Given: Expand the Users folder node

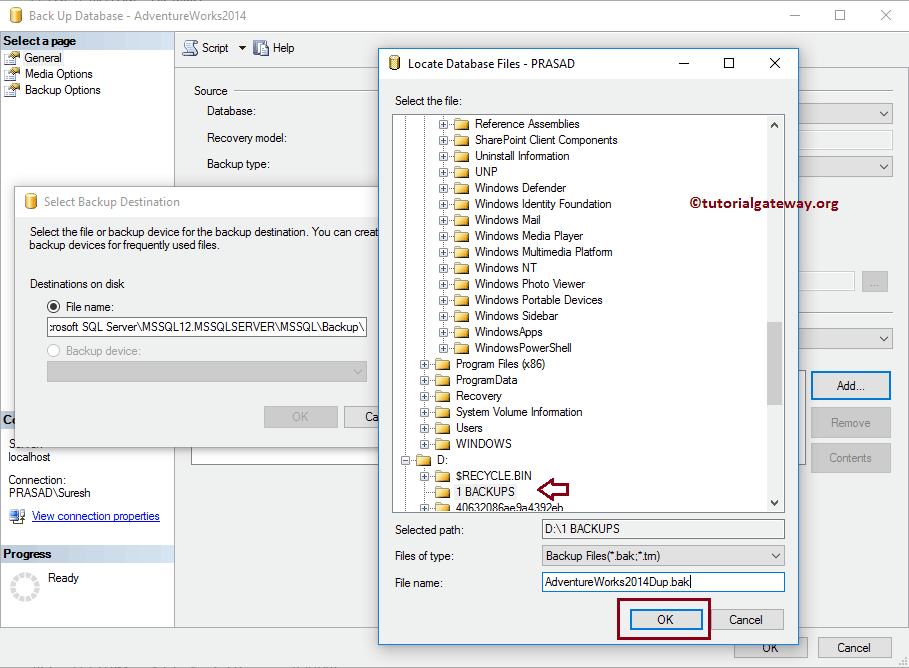Looking at the screenshot, I should (x=424, y=429).
